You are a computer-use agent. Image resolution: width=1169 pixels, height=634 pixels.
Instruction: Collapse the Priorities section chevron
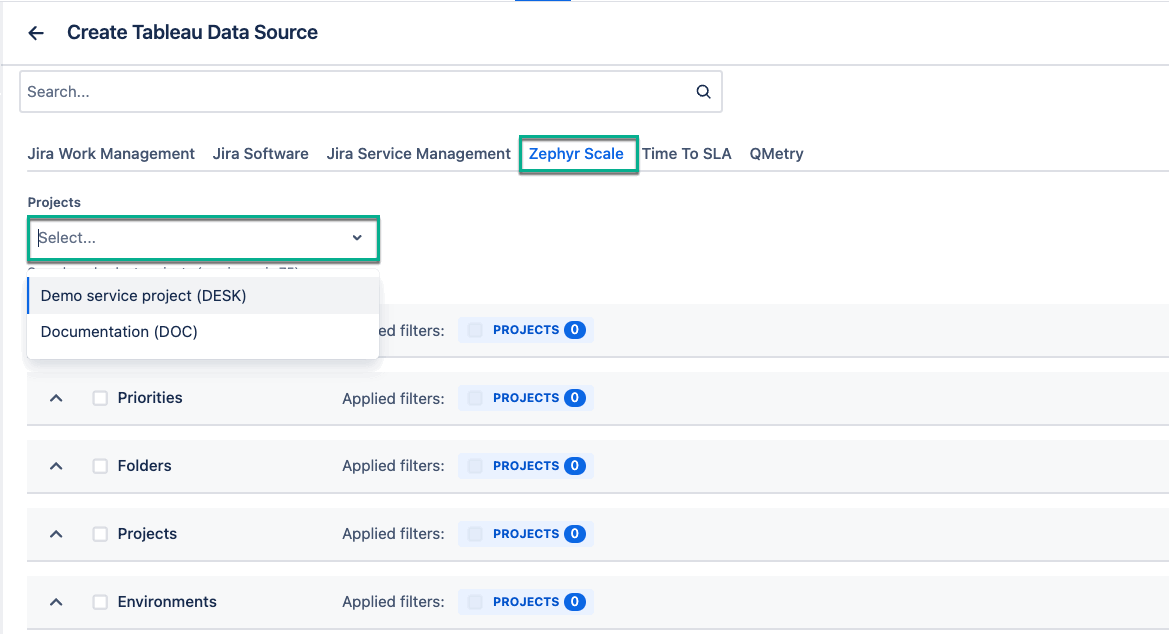point(57,398)
